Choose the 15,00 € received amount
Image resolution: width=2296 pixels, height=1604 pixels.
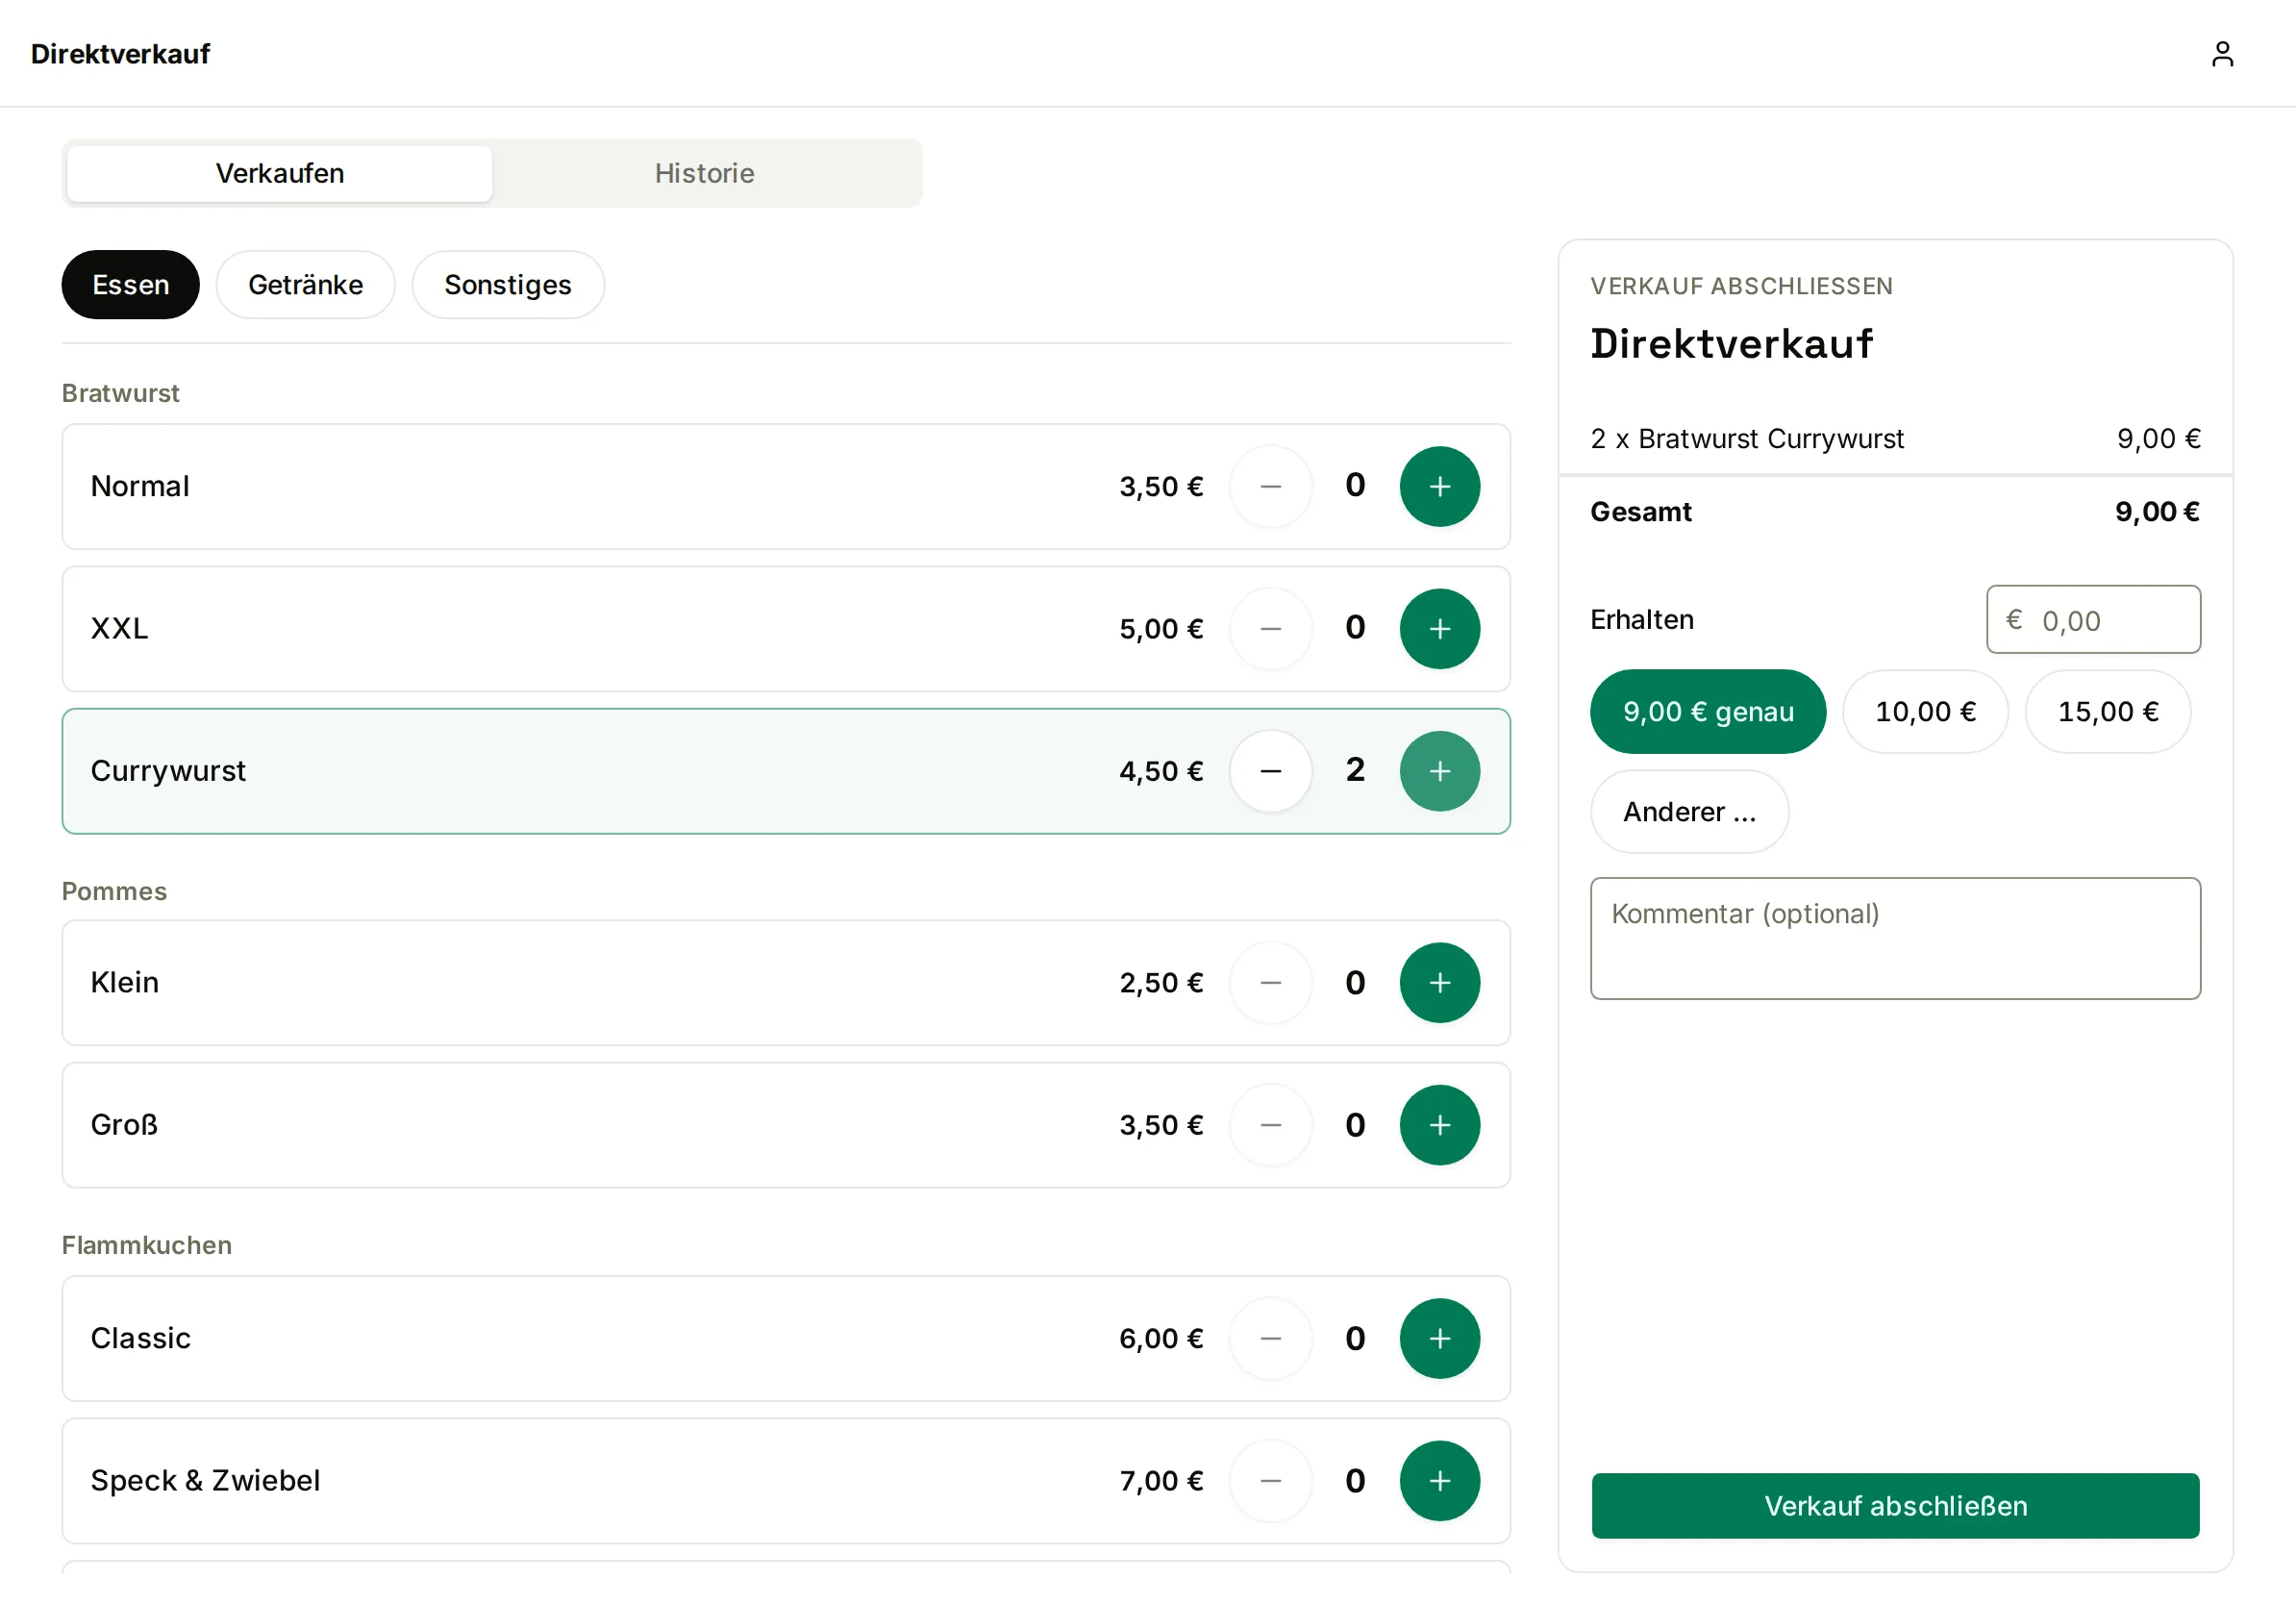point(2108,711)
